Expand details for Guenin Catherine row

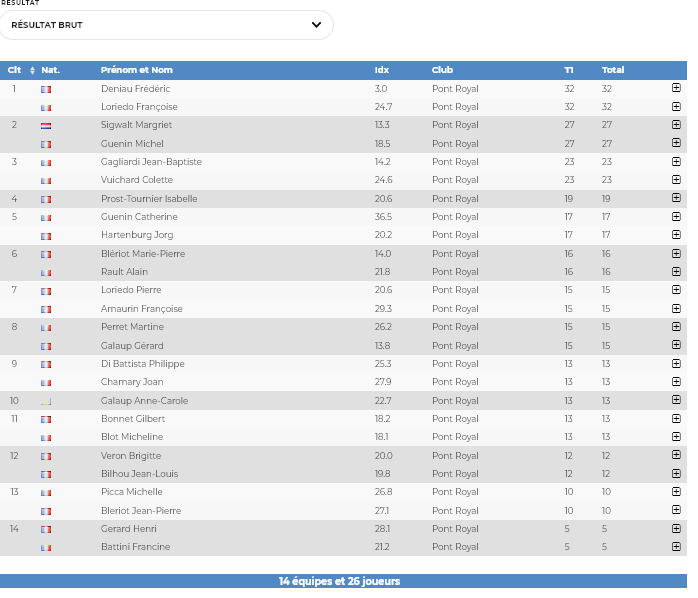[676, 216]
